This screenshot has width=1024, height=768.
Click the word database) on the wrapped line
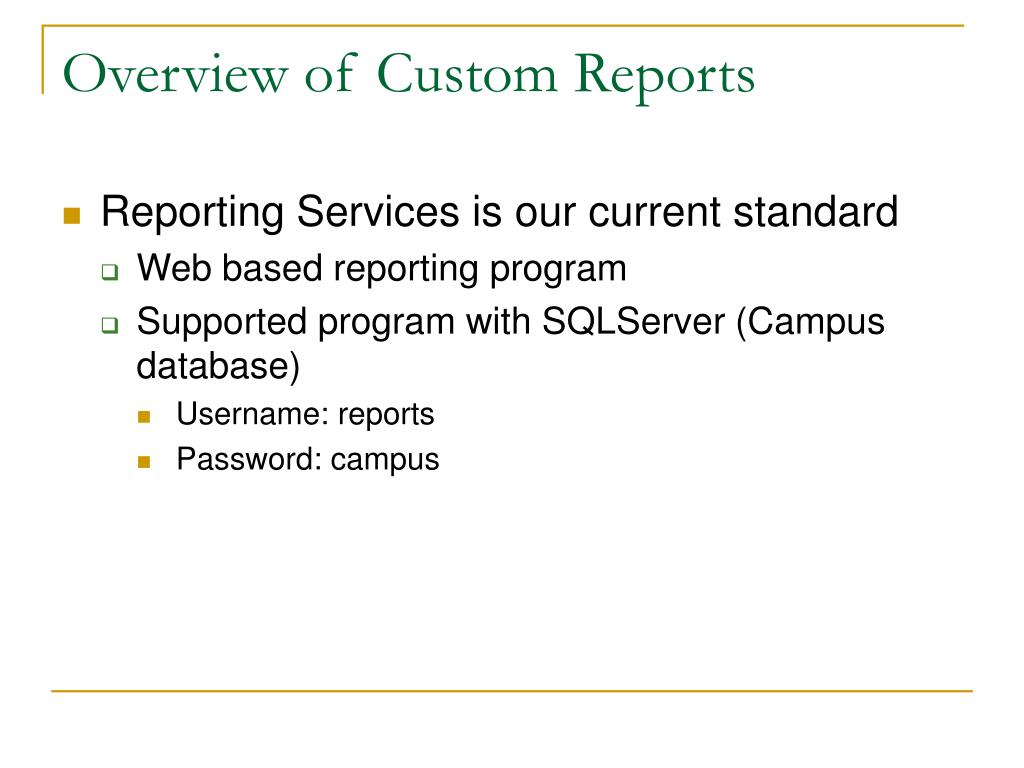218,366
